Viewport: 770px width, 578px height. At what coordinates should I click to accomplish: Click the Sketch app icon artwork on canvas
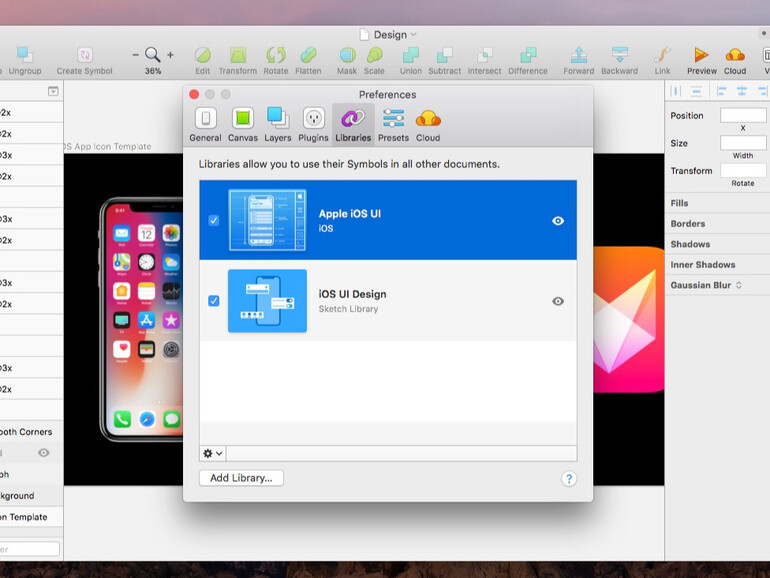click(629, 319)
